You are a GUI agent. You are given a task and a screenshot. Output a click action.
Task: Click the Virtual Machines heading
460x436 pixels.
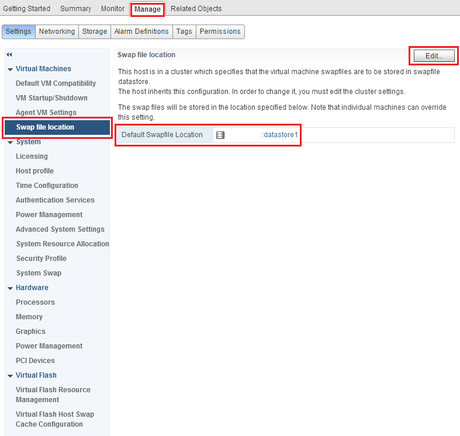click(x=43, y=69)
